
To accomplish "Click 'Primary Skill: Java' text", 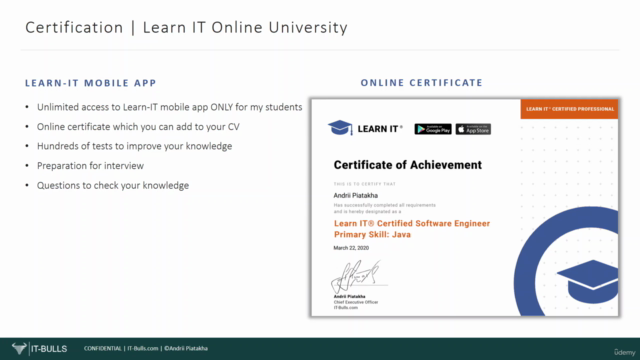I will [x=372, y=234].
